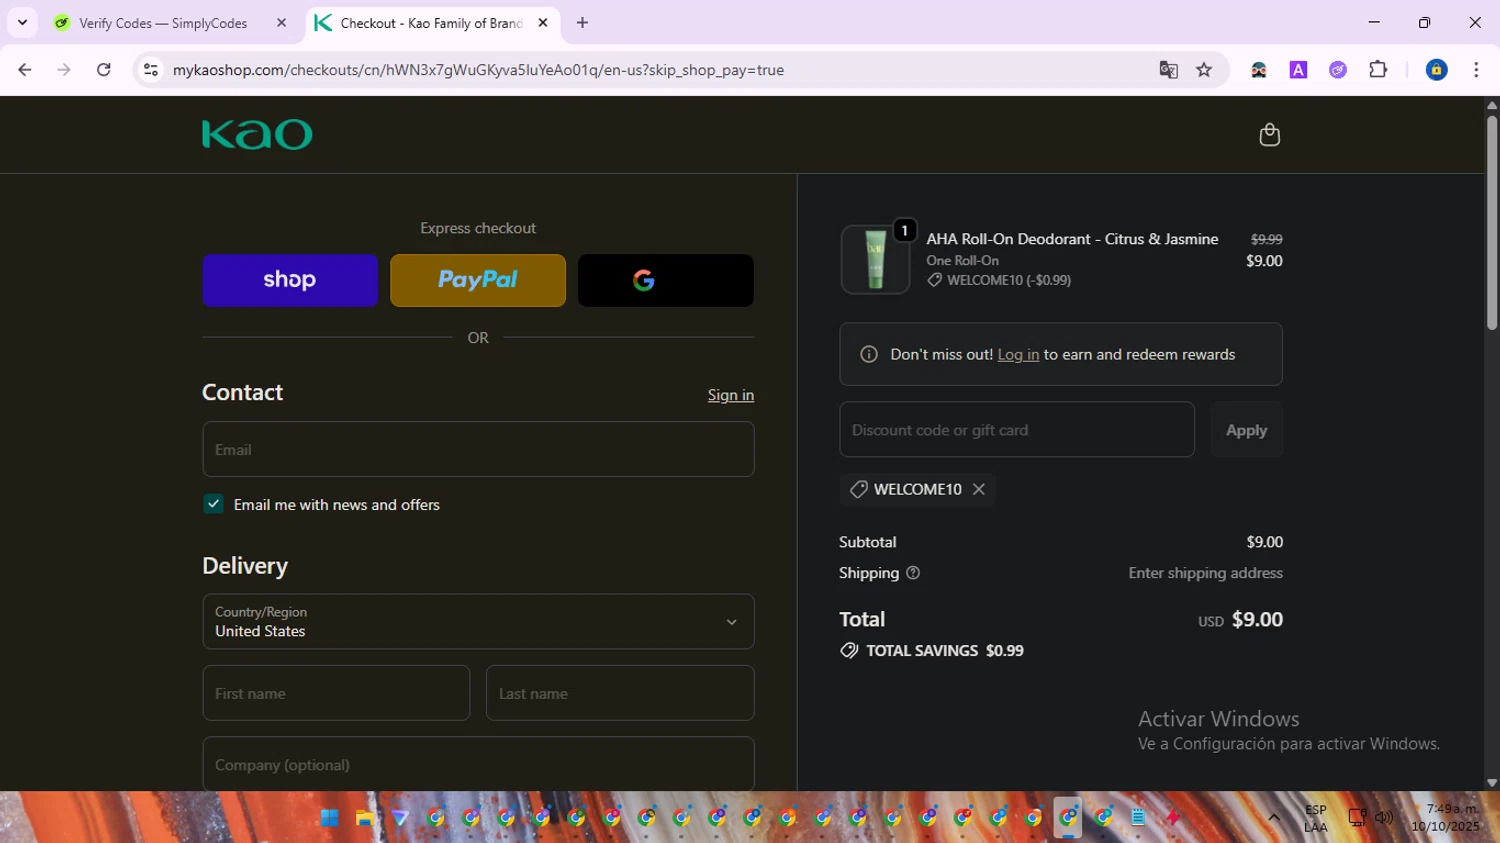The height and width of the screenshot is (843, 1500).
Task: Open the masked-face extension icon
Action: [1259, 70]
